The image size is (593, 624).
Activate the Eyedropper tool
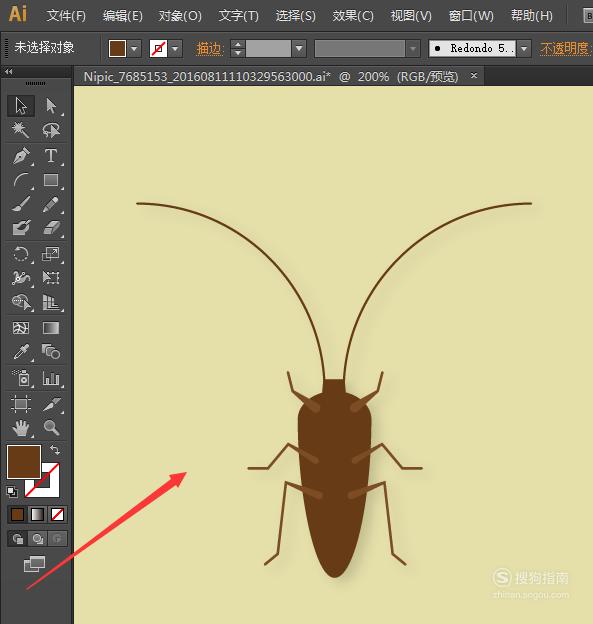[21, 352]
